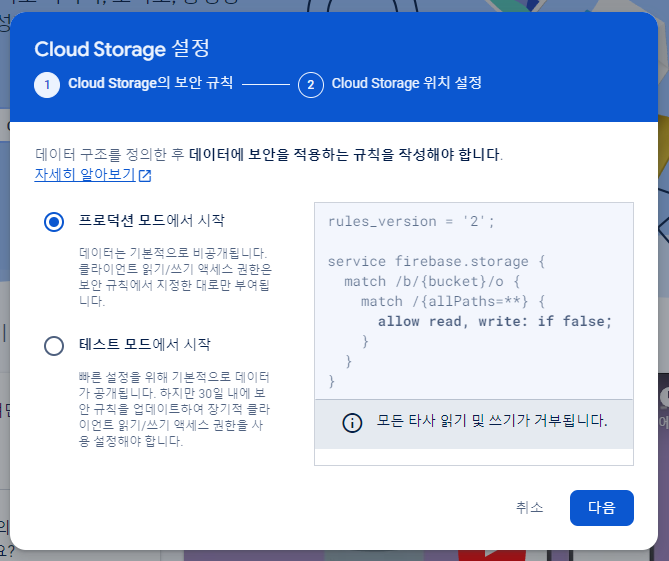Click the 취소 button

tap(529, 508)
